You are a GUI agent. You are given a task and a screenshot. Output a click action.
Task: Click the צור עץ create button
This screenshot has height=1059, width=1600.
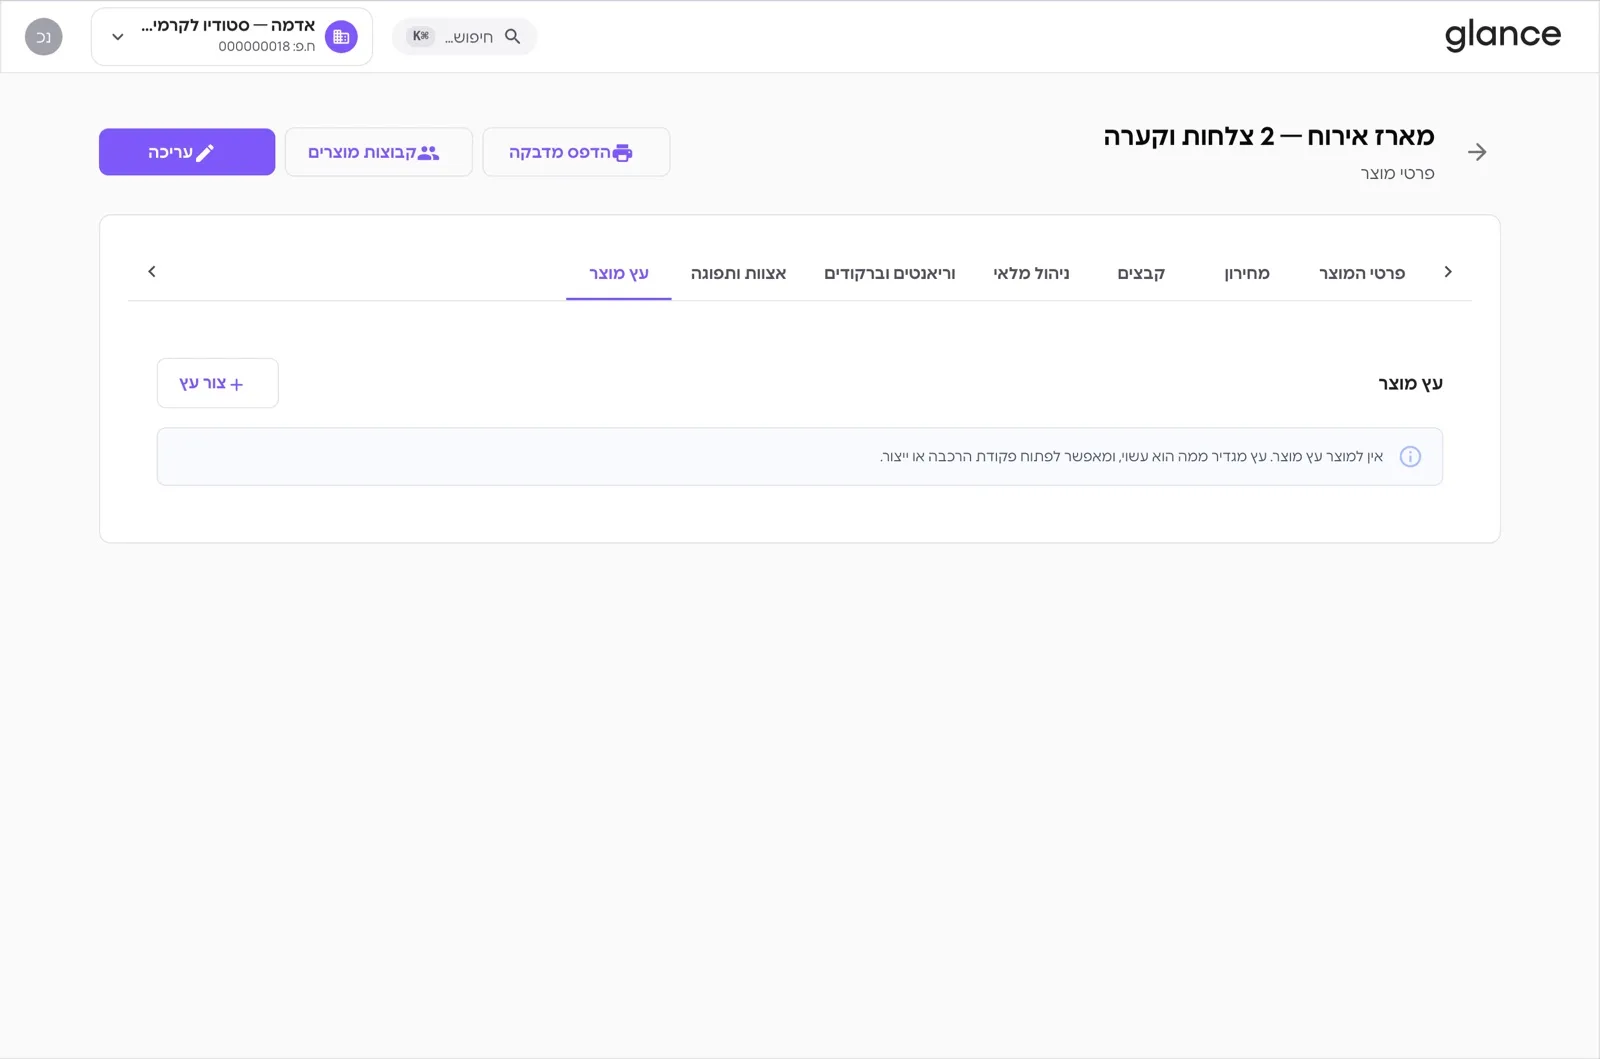(x=217, y=383)
